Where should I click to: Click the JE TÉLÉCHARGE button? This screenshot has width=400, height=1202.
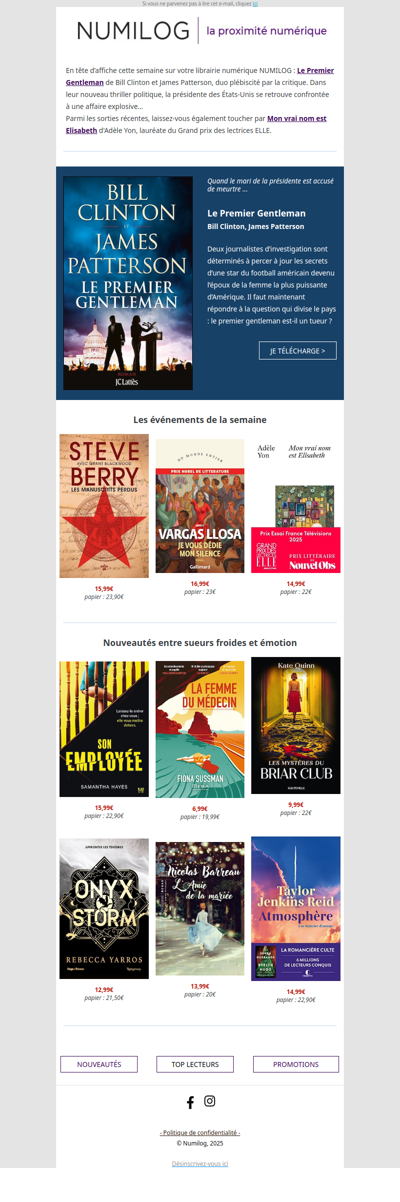[297, 351]
